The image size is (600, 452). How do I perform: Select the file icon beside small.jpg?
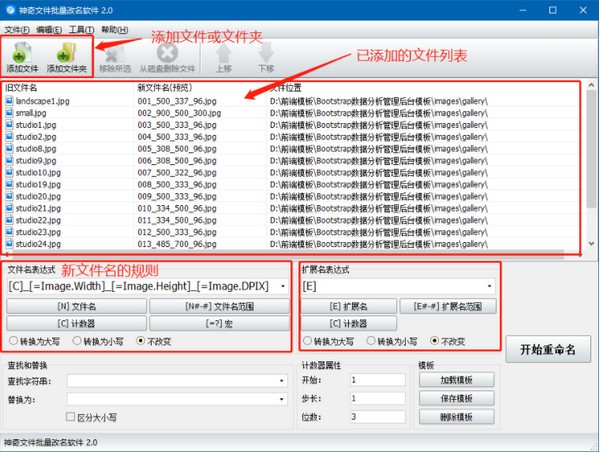click(x=10, y=113)
